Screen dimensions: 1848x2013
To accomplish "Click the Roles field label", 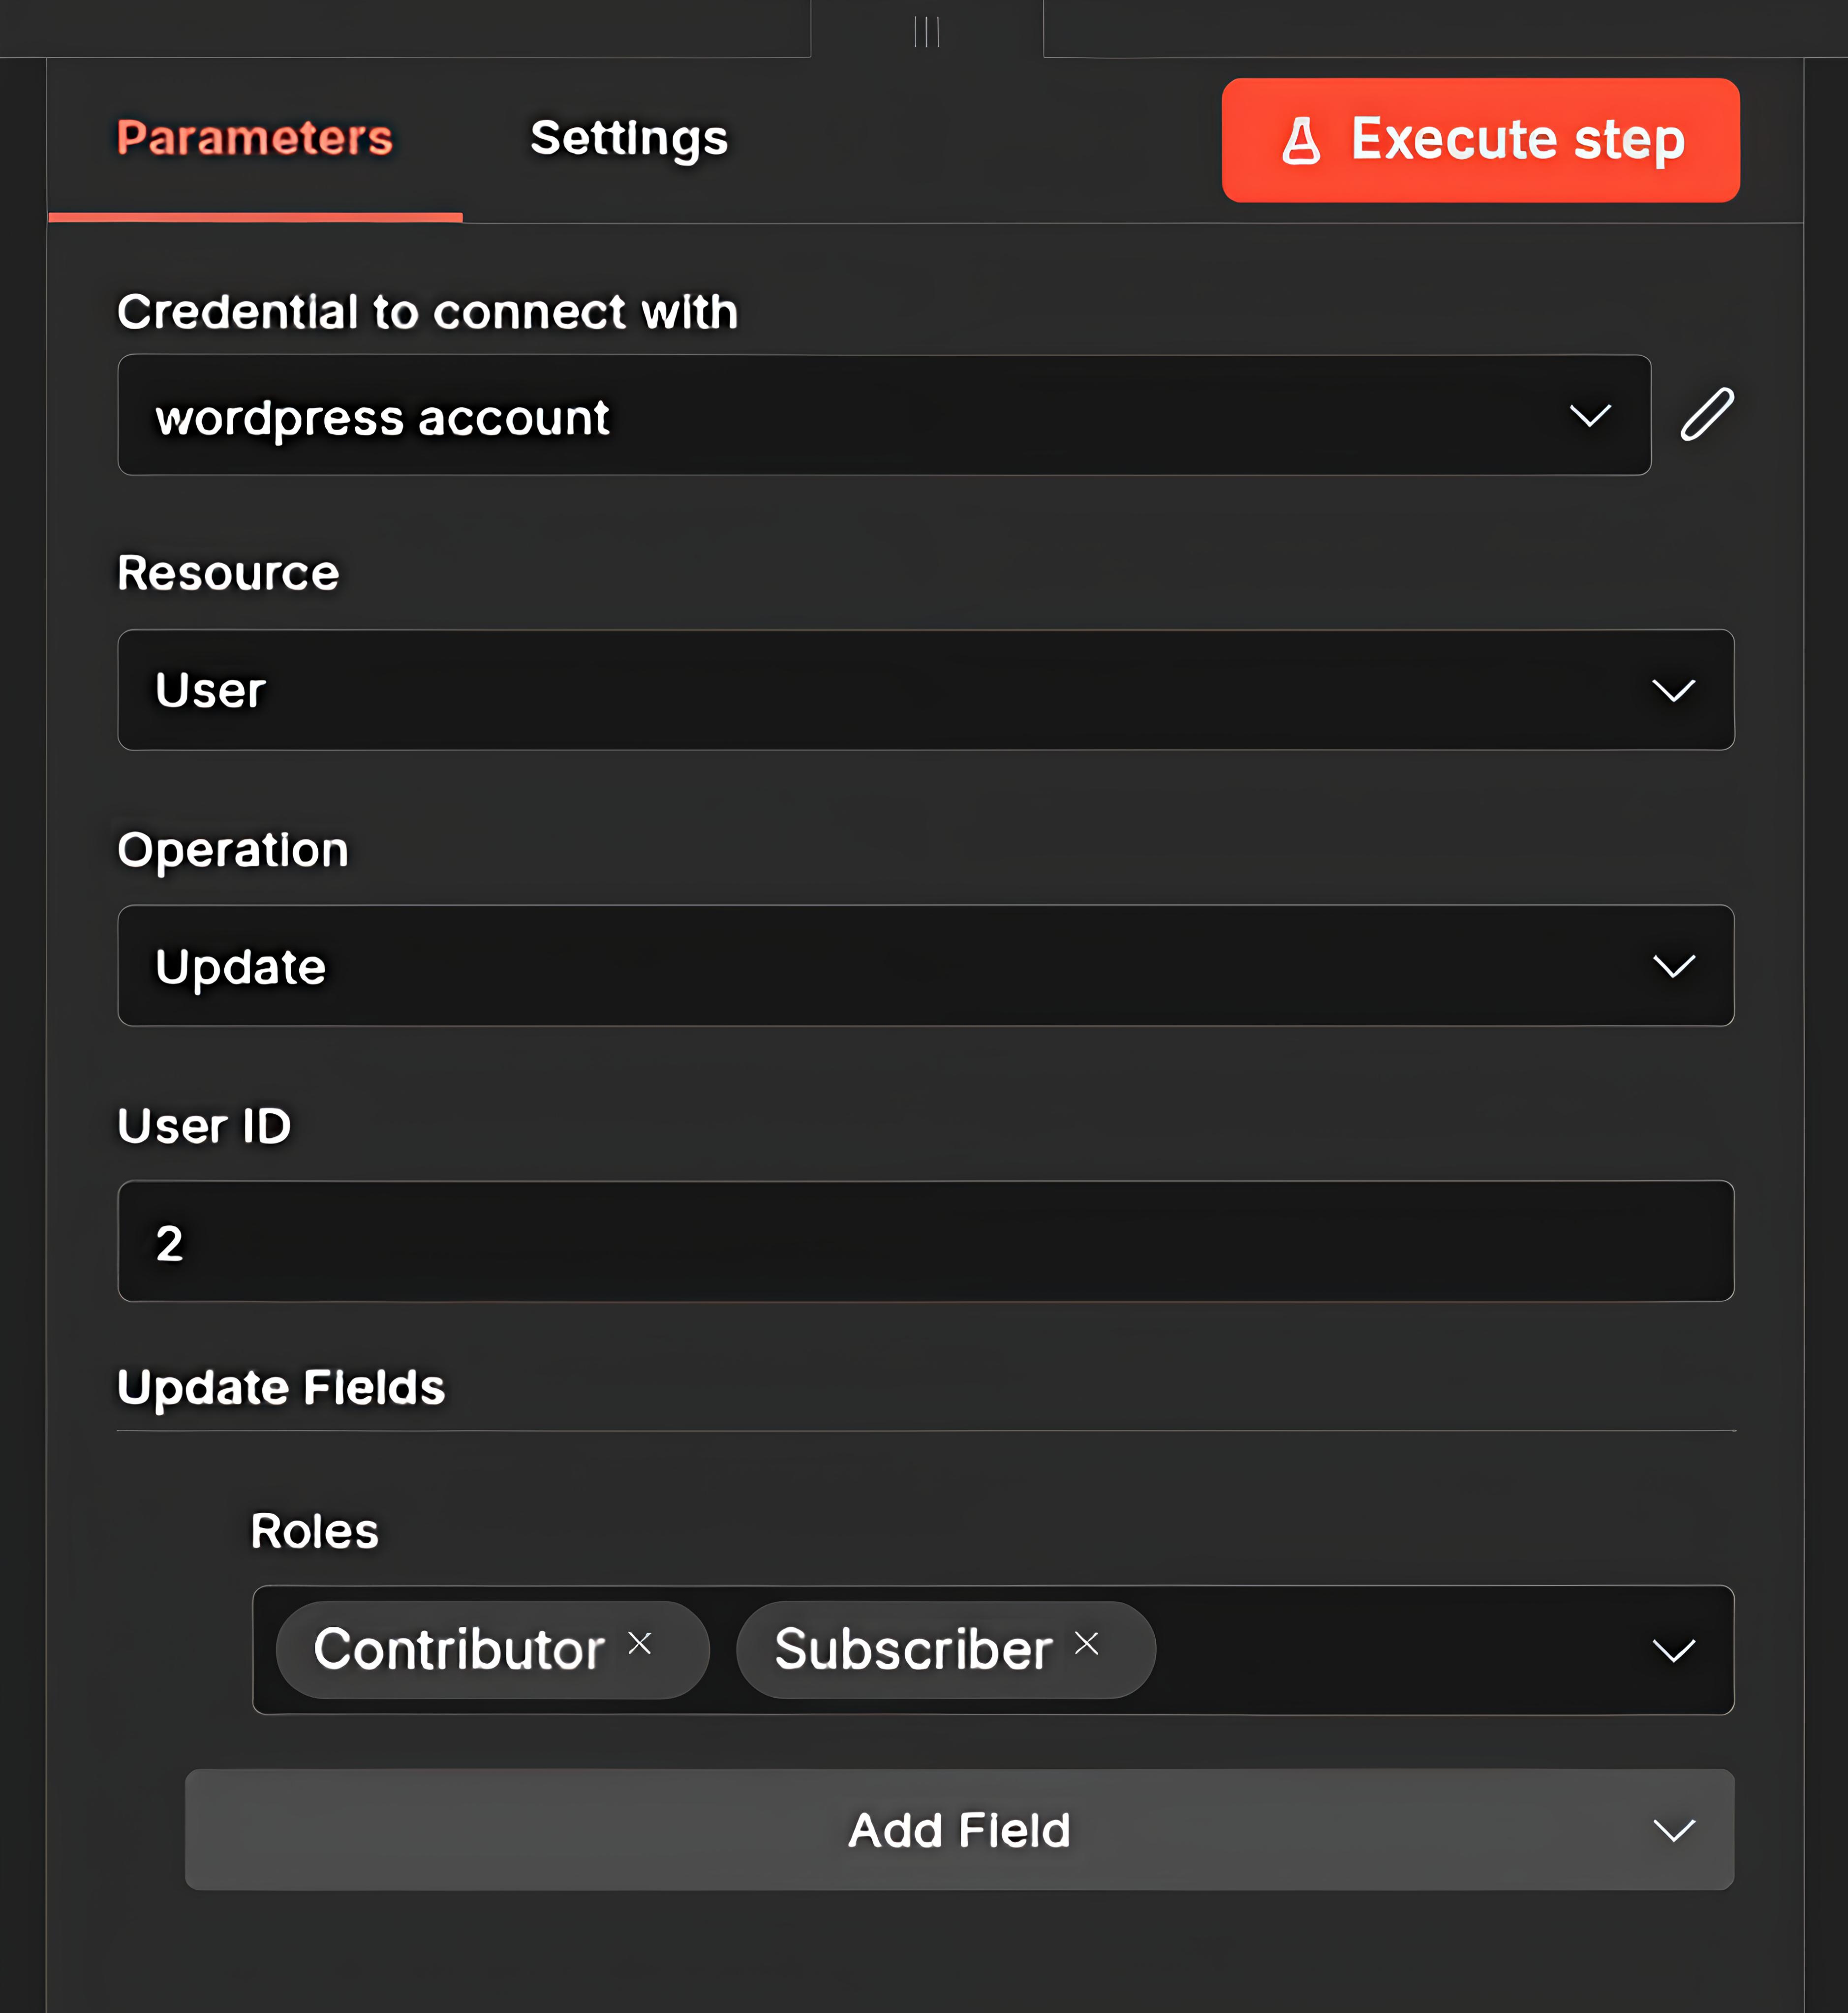I will (315, 1531).
